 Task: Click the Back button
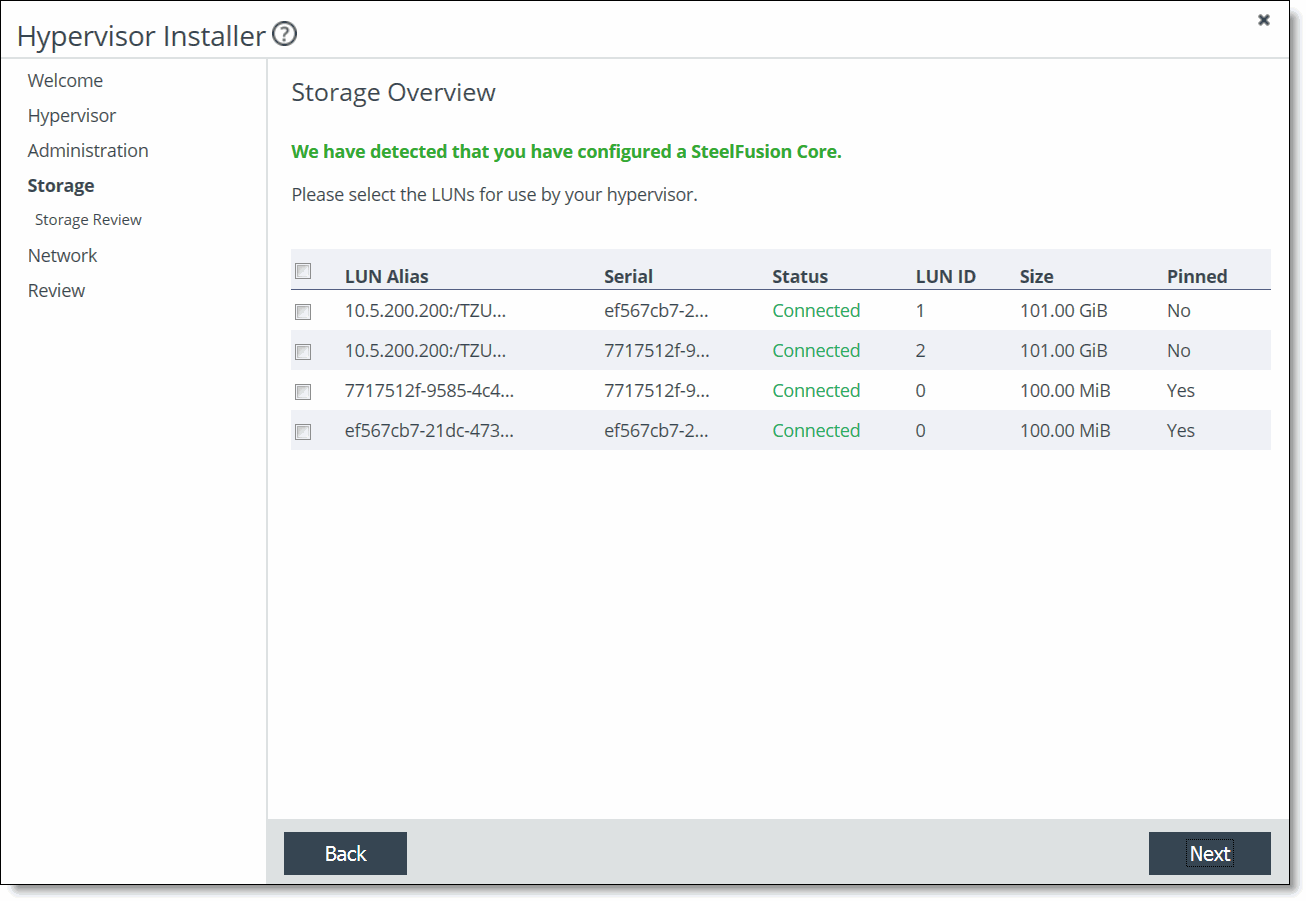pyautogui.click(x=345, y=853)
